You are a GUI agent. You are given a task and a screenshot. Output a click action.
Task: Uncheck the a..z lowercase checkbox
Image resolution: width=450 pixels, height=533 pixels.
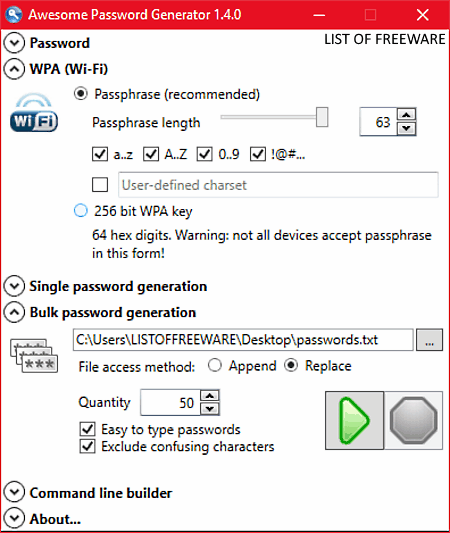(100, 154)
